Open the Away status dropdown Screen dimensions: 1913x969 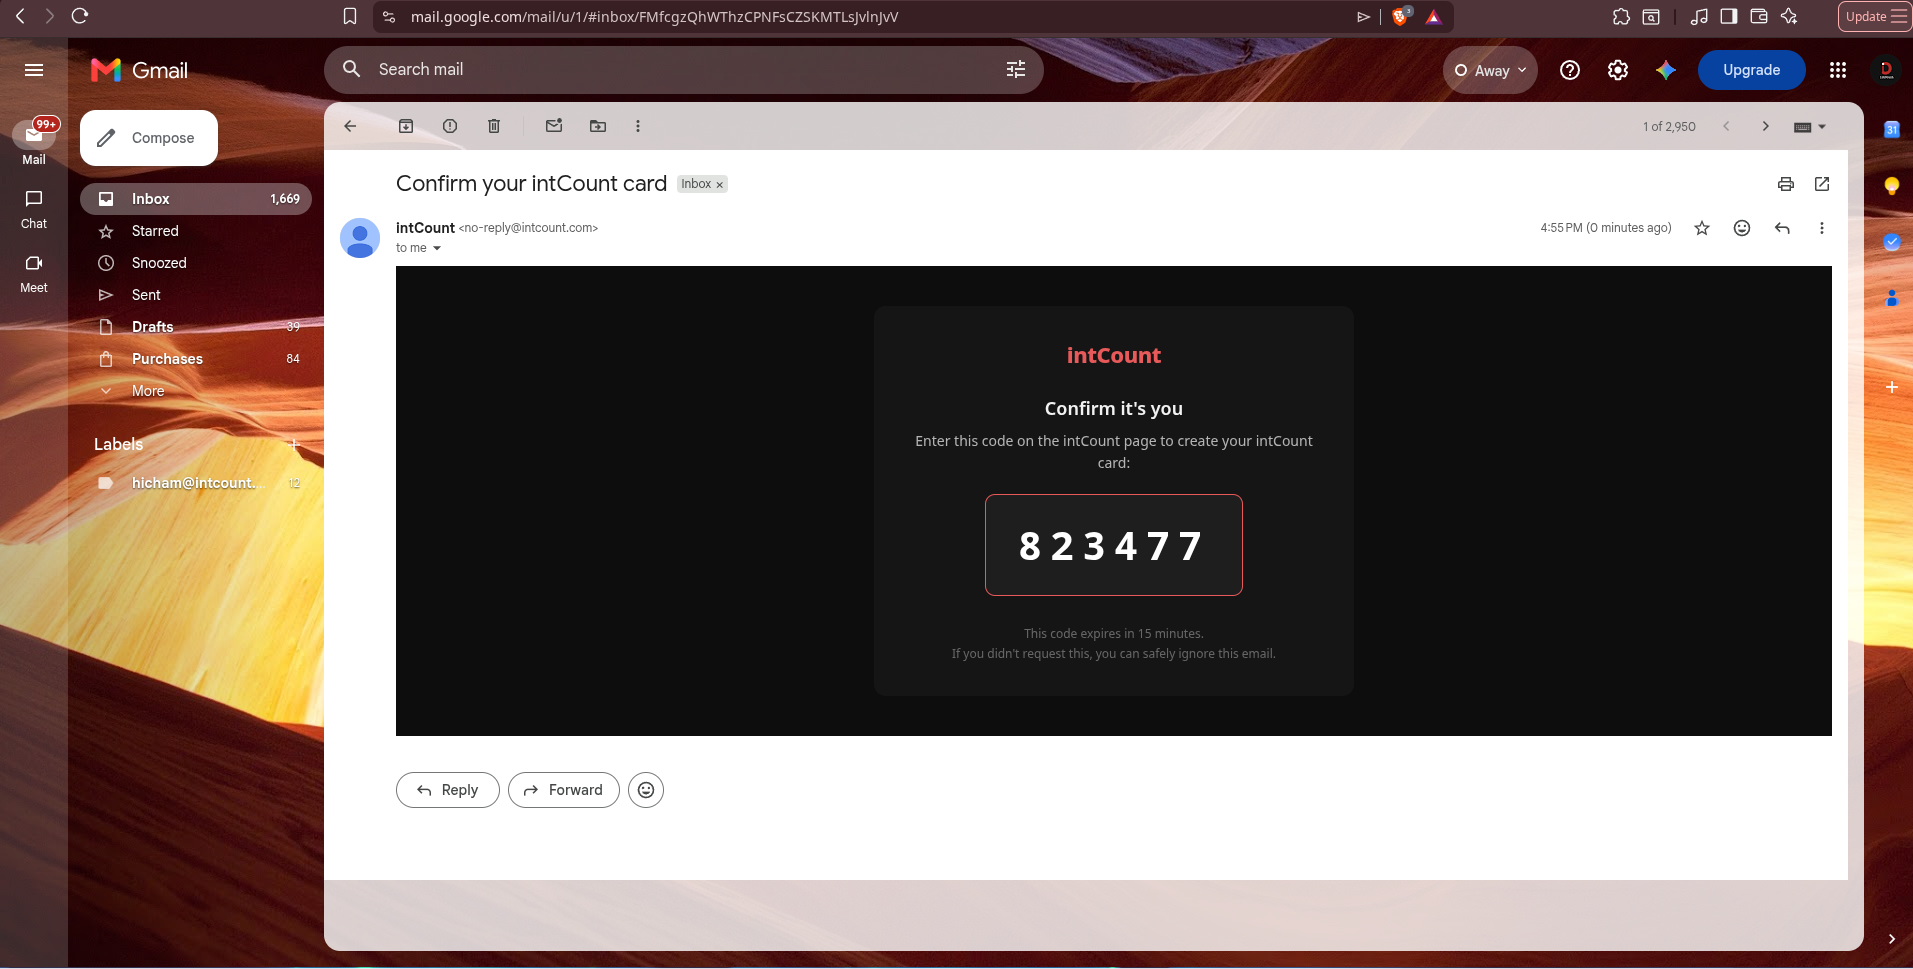[x=1490, y=70]
